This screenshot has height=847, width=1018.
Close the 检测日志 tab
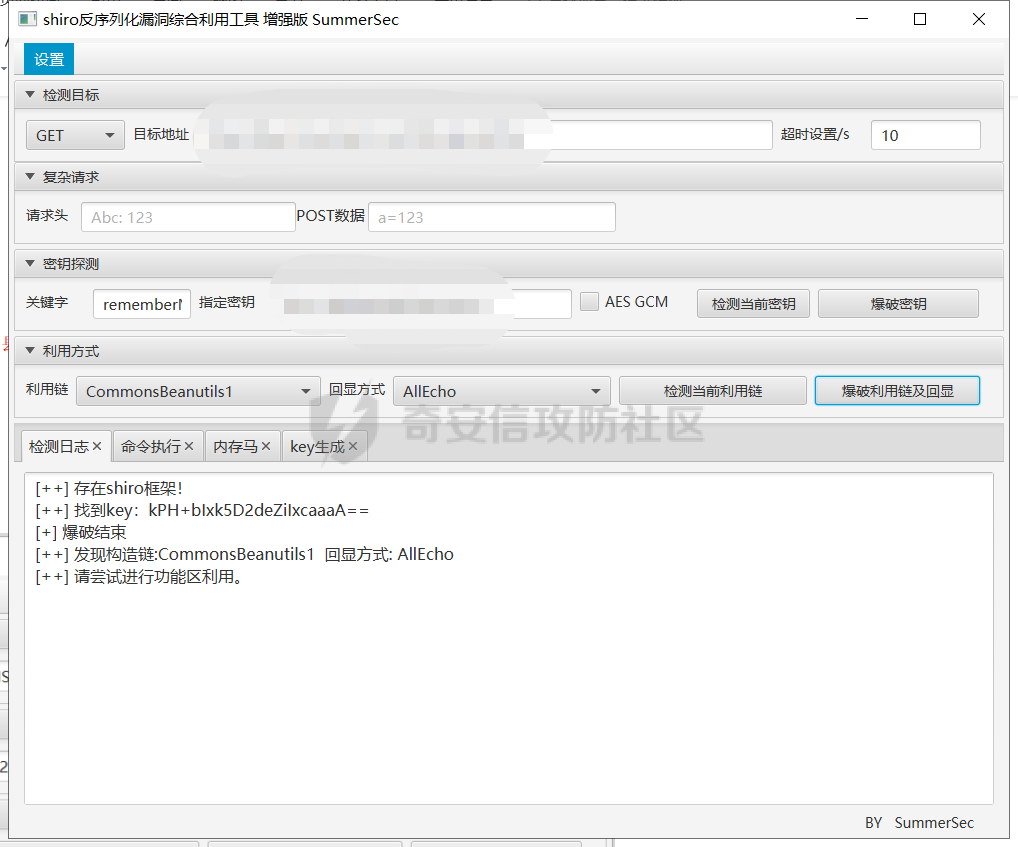(97, 446)
